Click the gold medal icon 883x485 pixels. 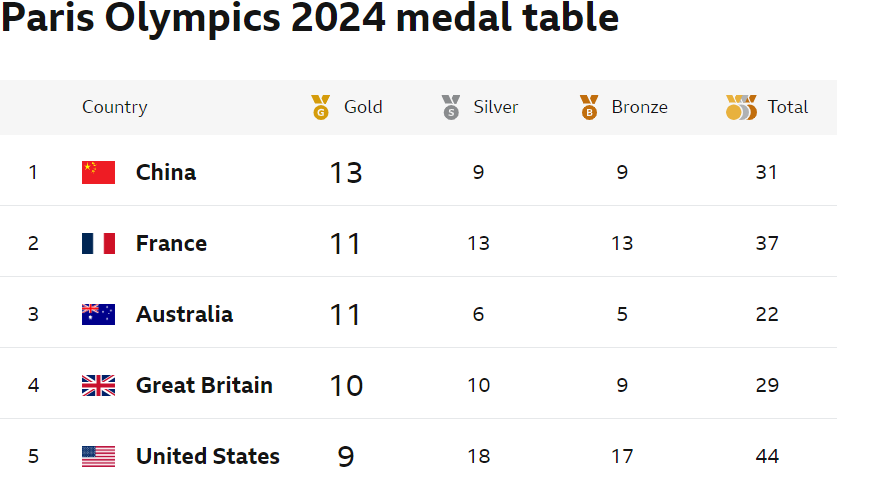[x=320, y=107]
